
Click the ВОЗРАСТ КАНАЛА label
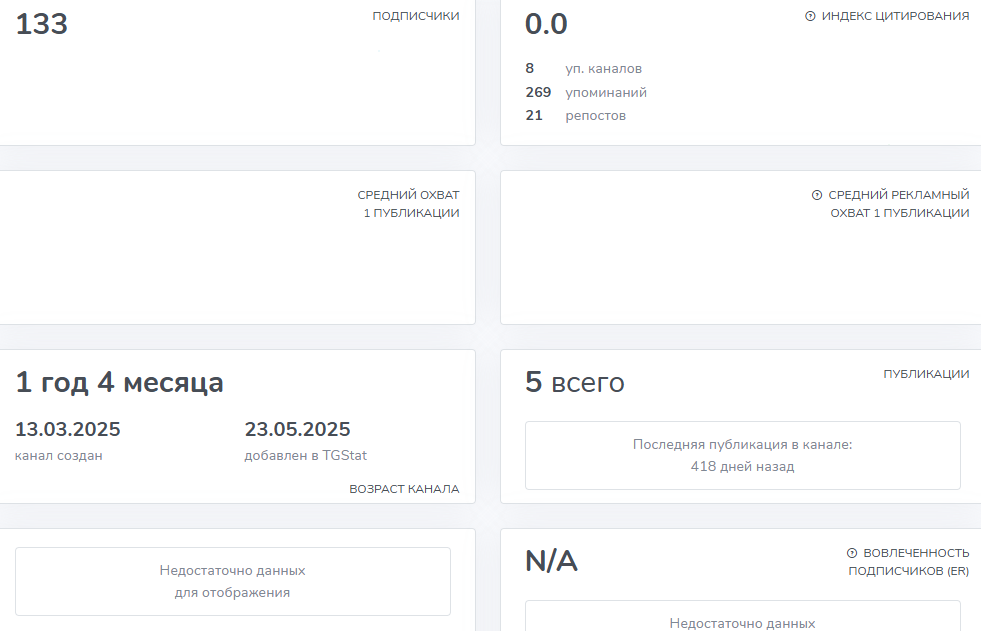tap(404, 489)
